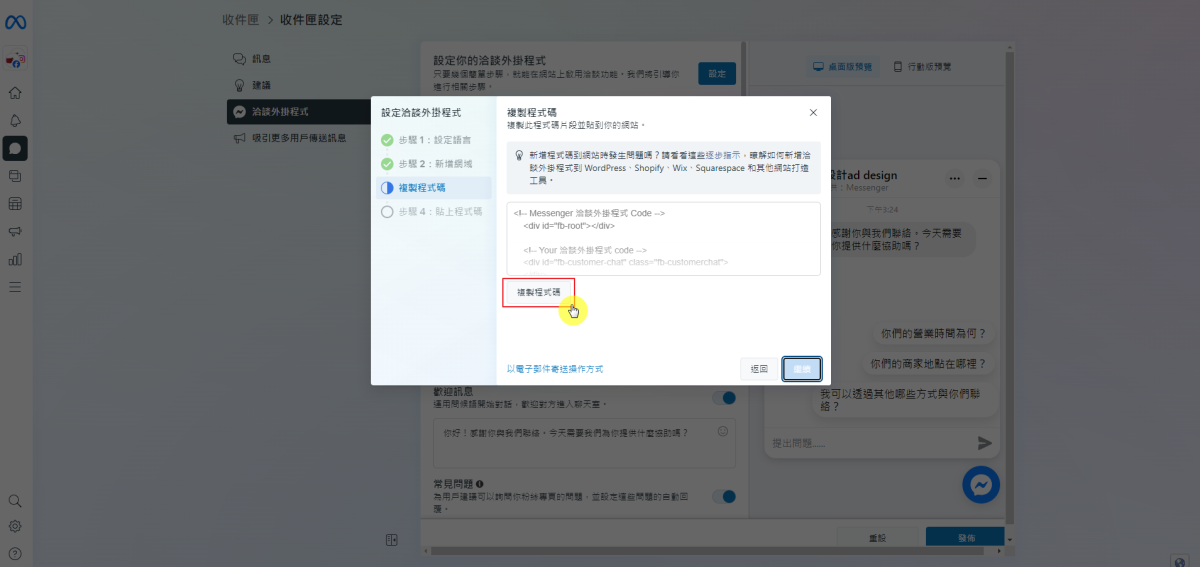
Task: Switch to 桌面版預覽 tab
Action: tap(842, 66)
